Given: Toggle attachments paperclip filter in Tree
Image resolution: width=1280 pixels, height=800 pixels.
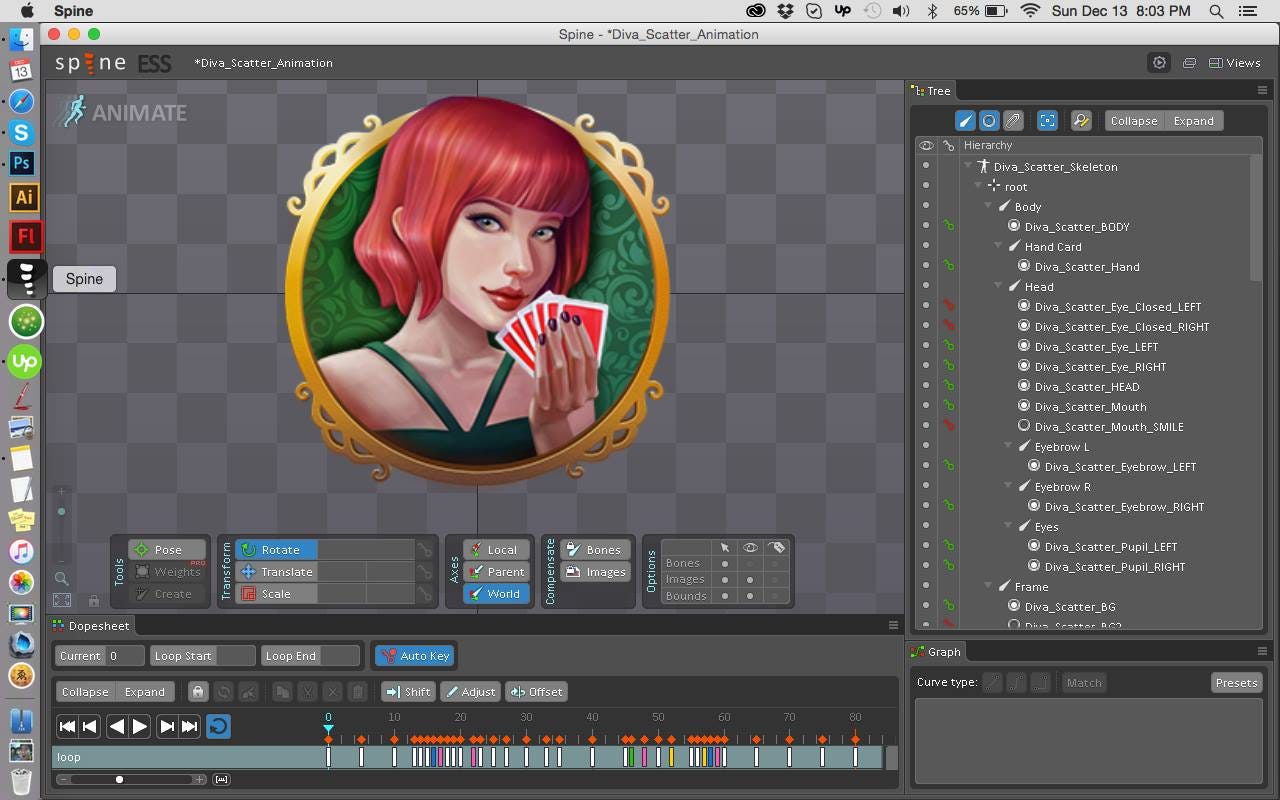Looking at the screenshot, I should click(x=1013, y=120).
